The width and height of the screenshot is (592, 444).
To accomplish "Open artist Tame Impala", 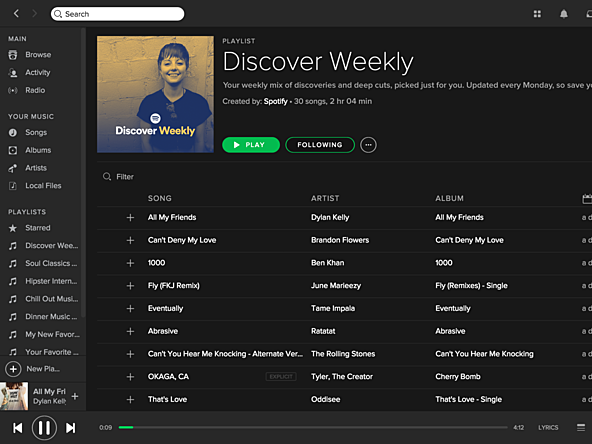I will point(333,308).
